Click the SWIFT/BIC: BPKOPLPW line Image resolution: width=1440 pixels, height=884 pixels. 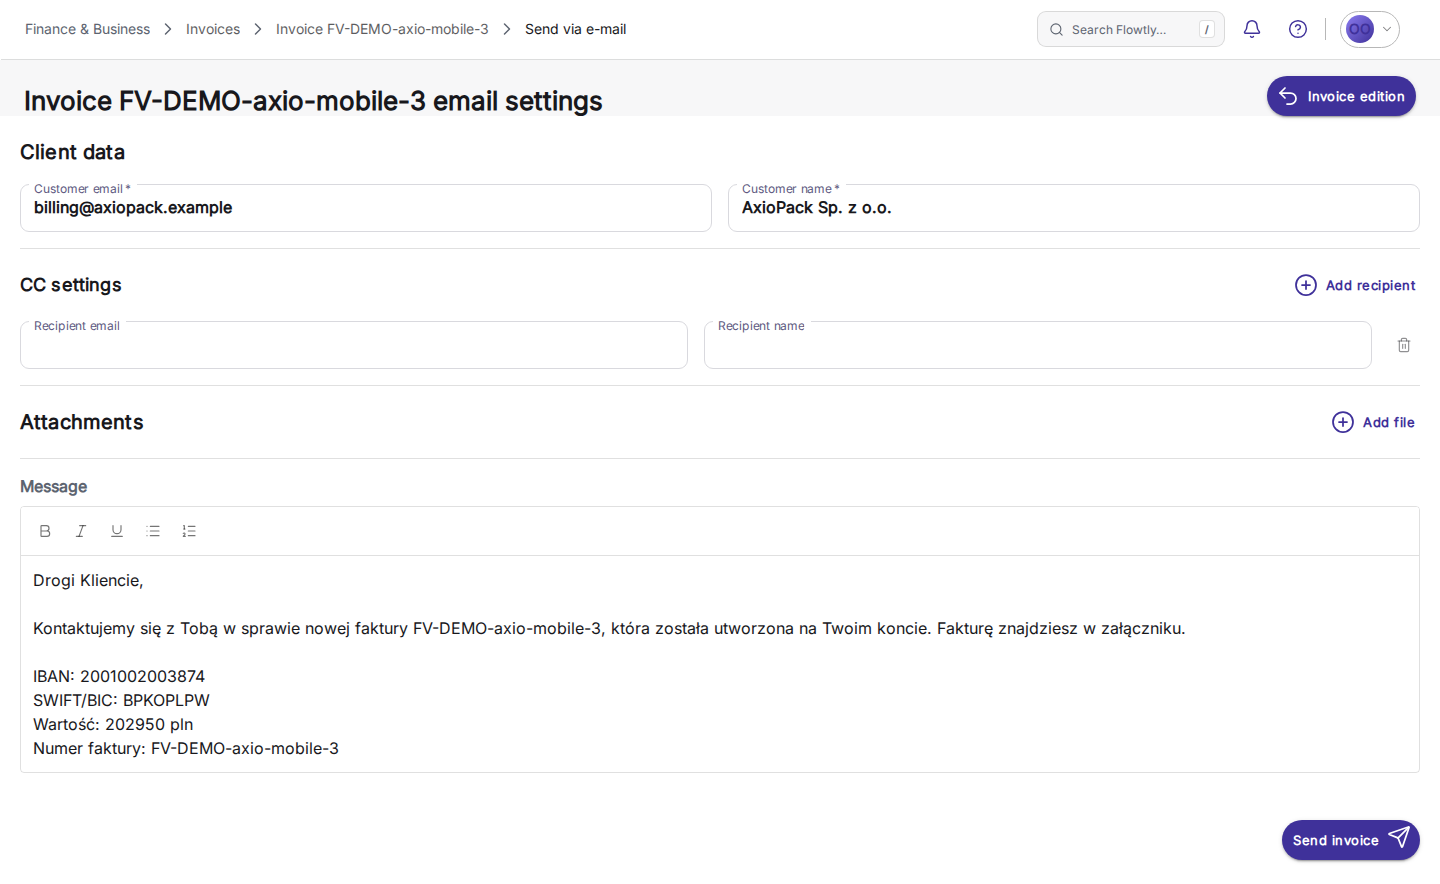pos(121,700)
